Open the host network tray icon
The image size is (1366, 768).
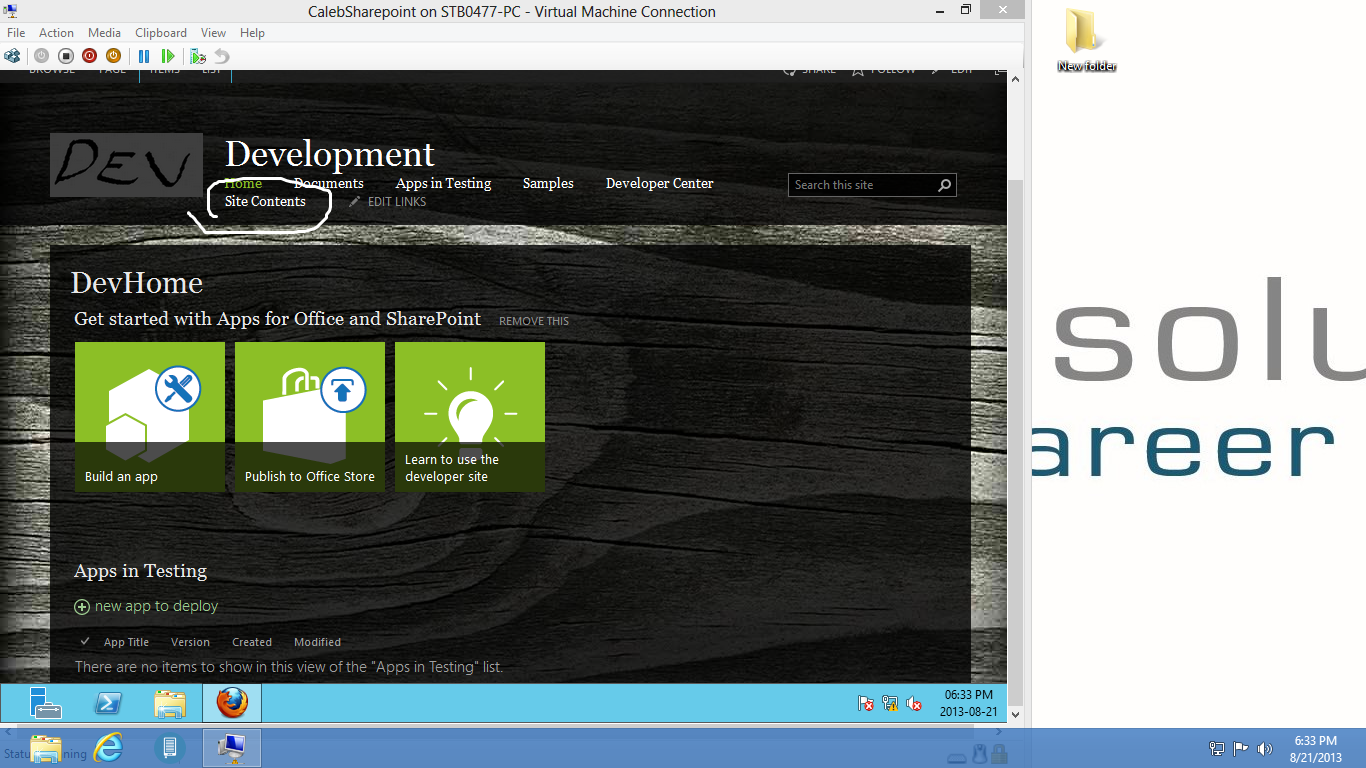tap(1217, 749)
